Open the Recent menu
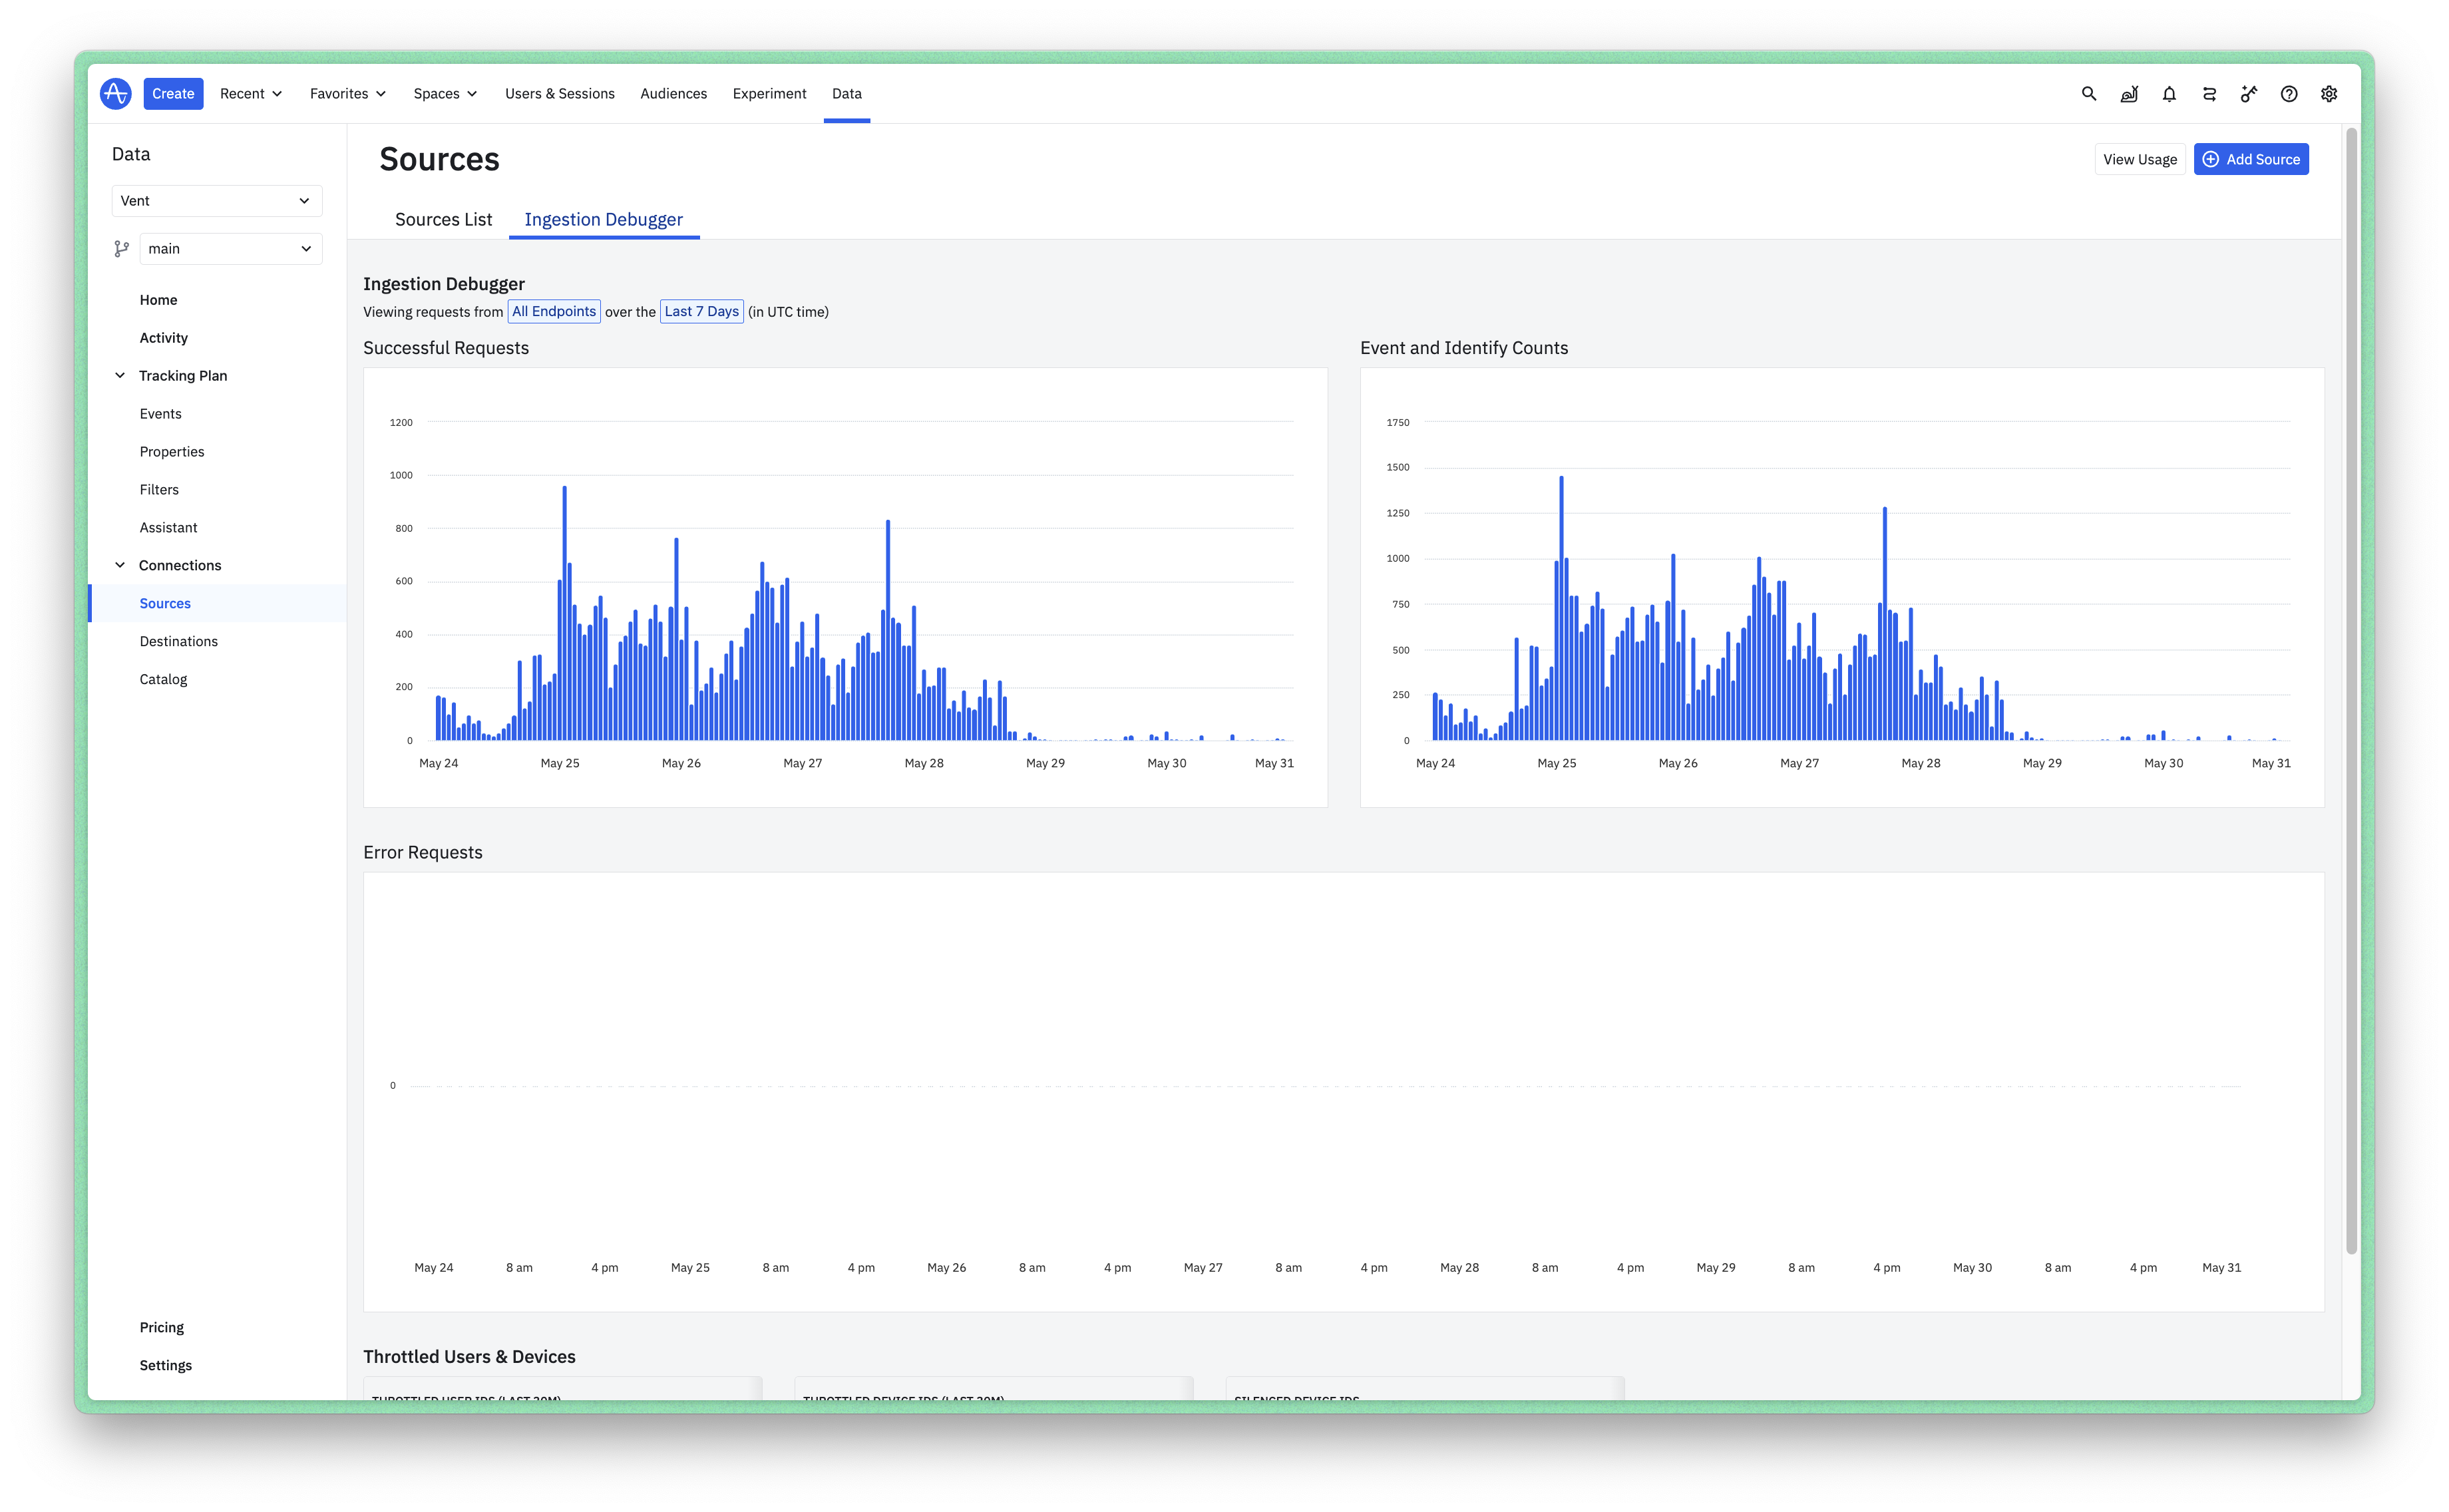Viewport: 2449px width, 1512px height. (251, 94)
